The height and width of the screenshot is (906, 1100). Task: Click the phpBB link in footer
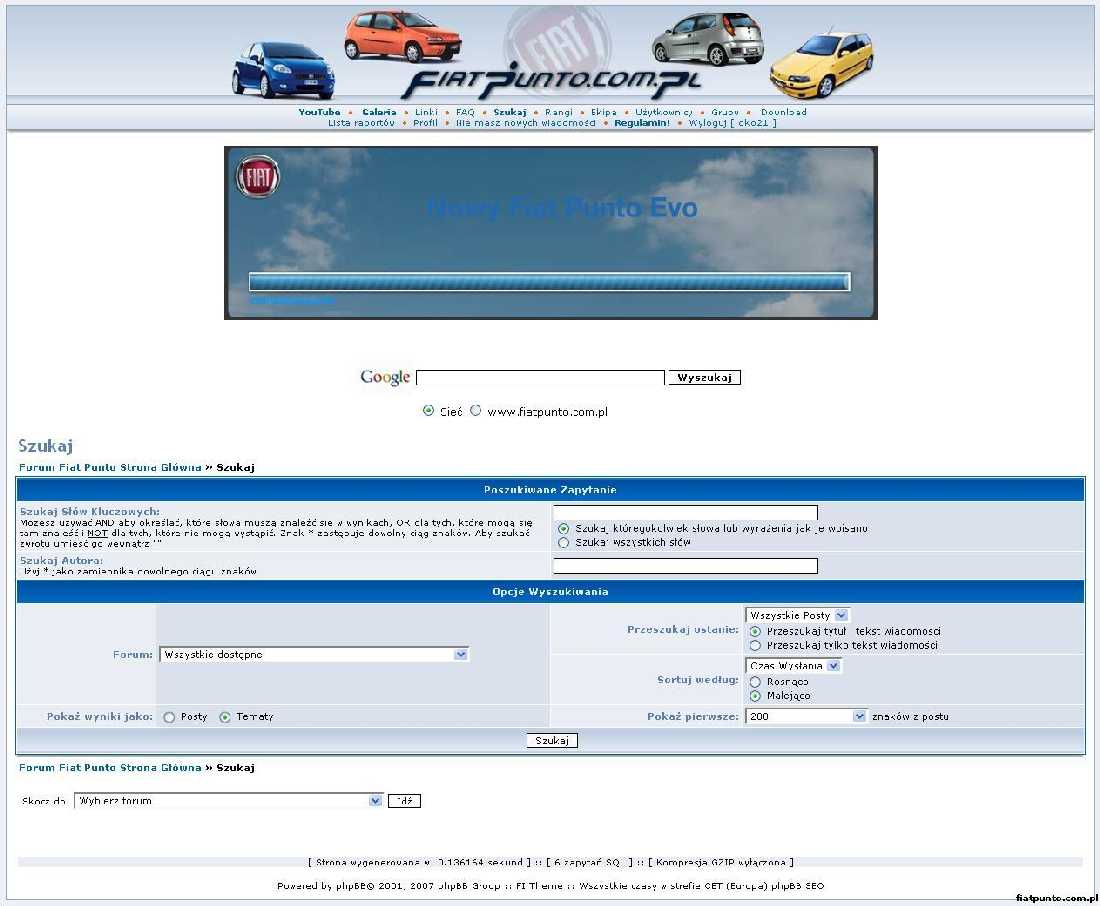tap(351, 886)
